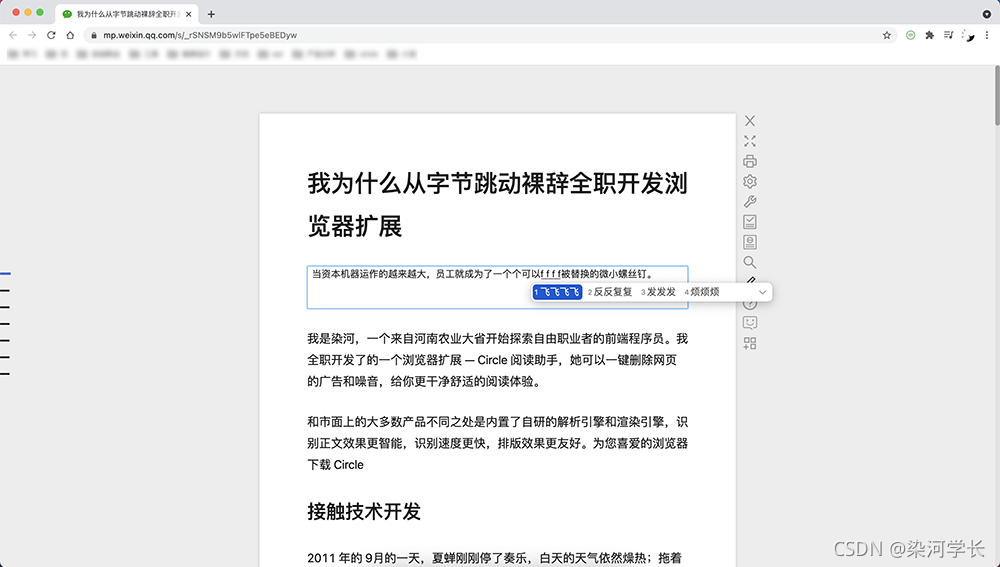Click the blue highlighted outline marker
The height and width of the screenshot is (567, 1000).
(x=5, y=274)
